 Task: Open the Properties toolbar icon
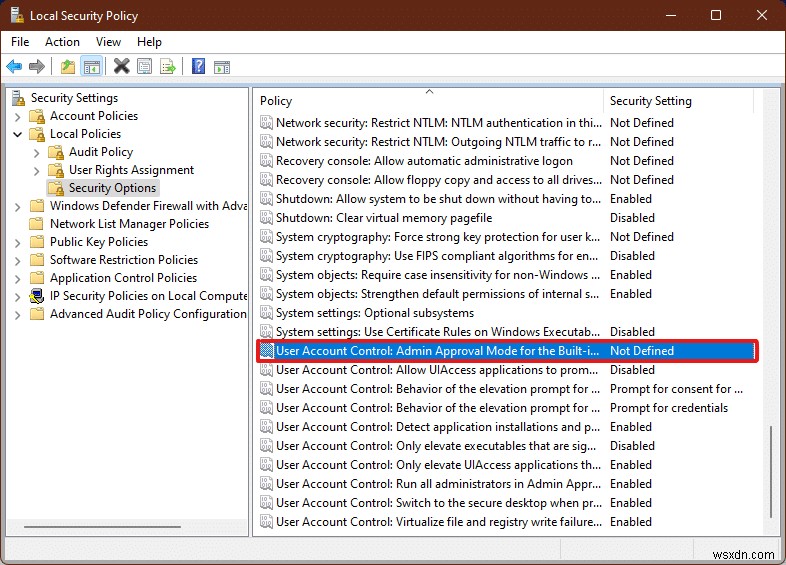point(144,66)
